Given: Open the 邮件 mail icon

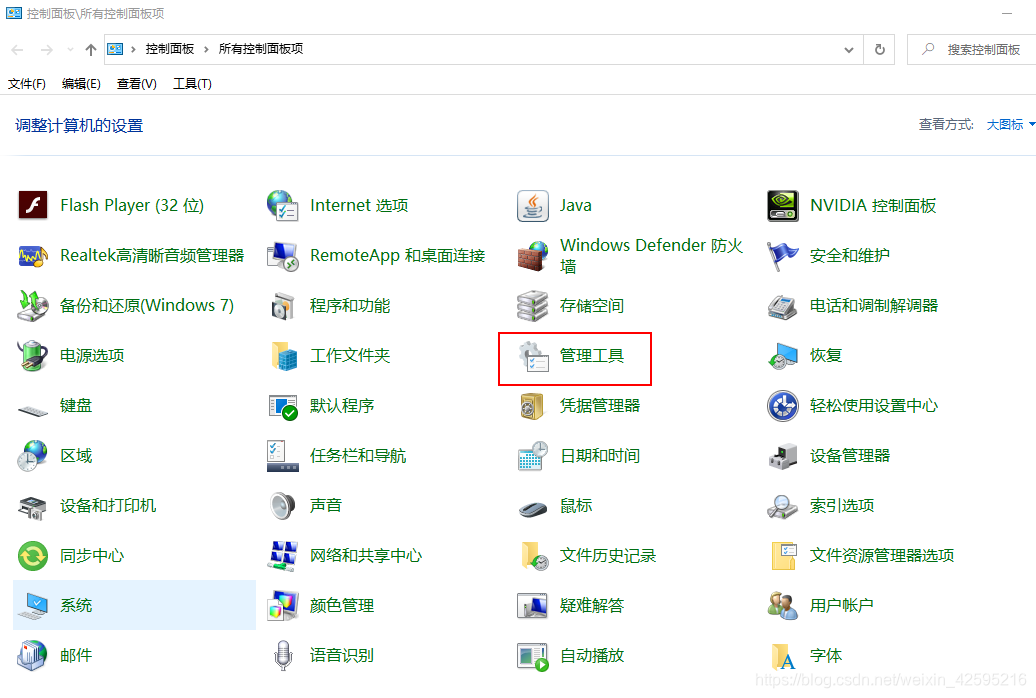Looking at the screenshot, I should [x=33, y=656].
